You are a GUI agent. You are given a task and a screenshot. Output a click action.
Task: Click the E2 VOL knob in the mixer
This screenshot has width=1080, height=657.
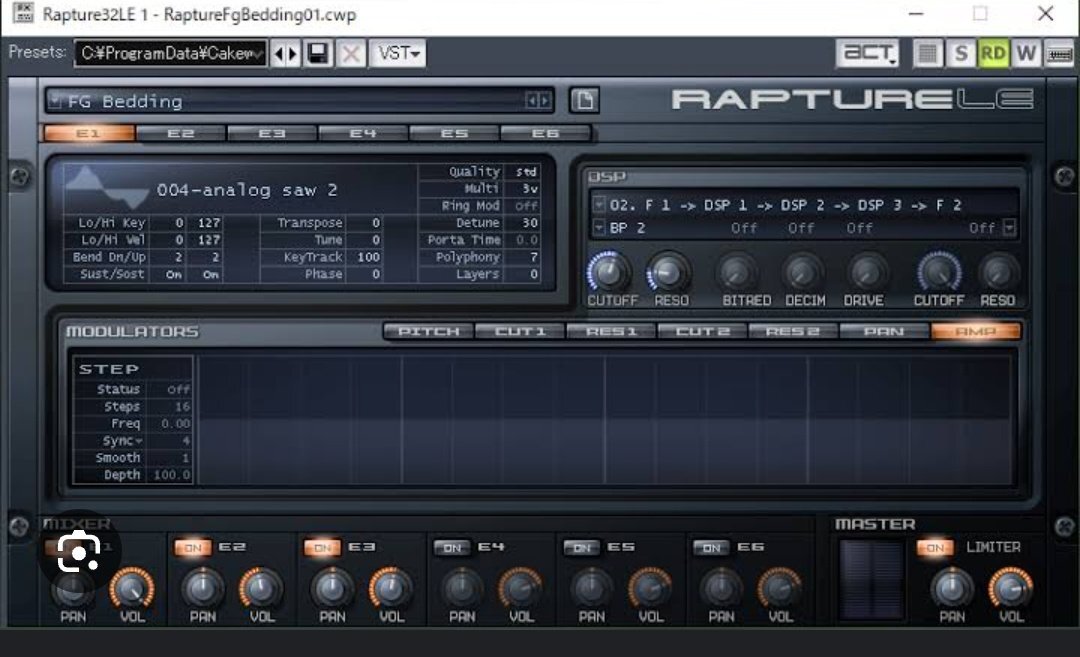[261, 587]
